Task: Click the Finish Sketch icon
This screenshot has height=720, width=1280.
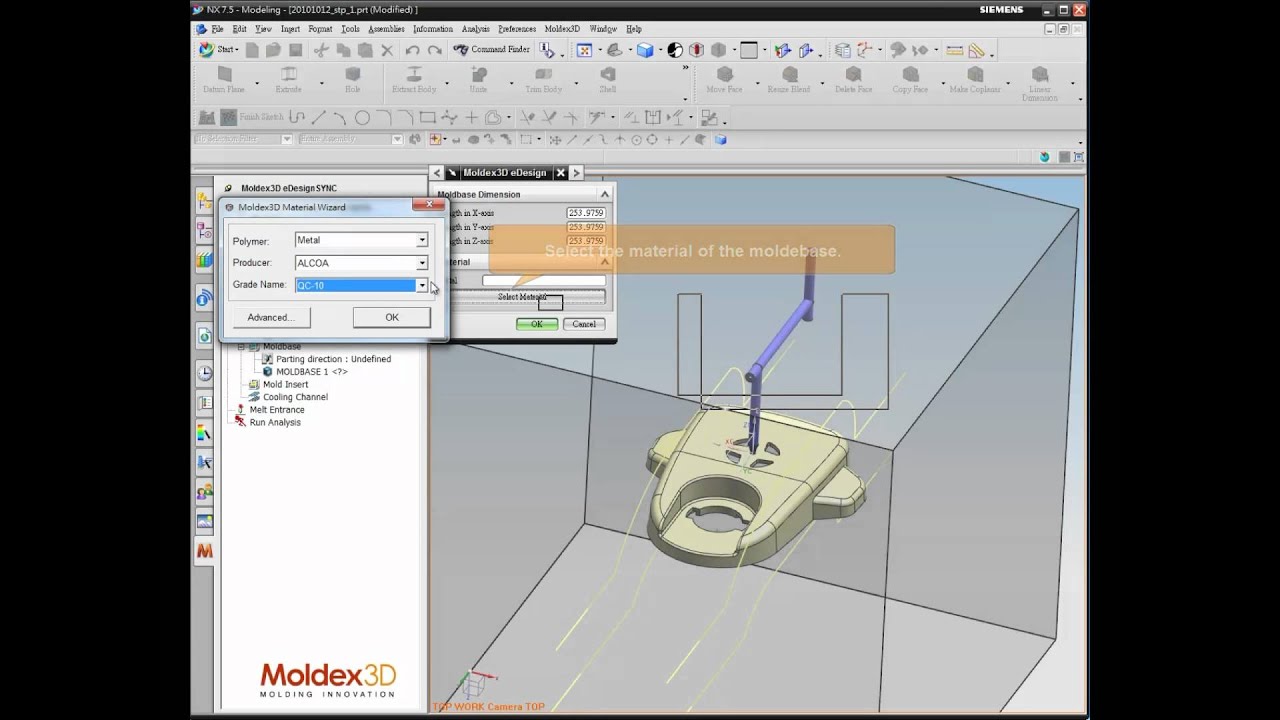Action: [x=249, y=117]
